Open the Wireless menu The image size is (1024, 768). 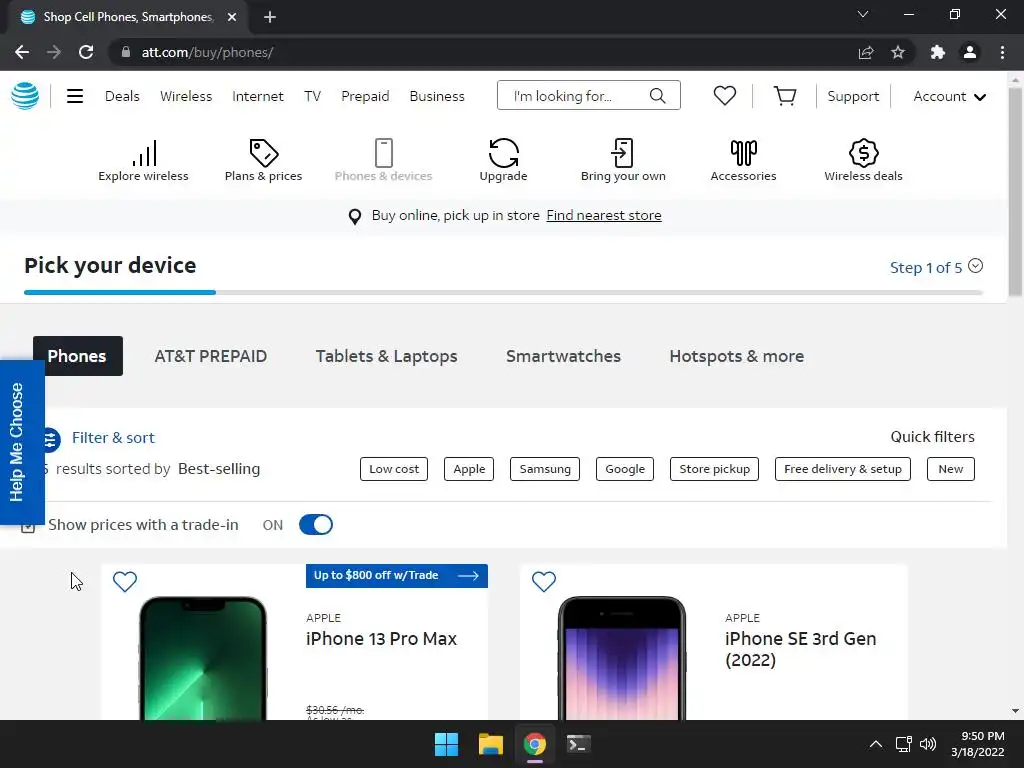pyautogui.click(x=186, y=96)
